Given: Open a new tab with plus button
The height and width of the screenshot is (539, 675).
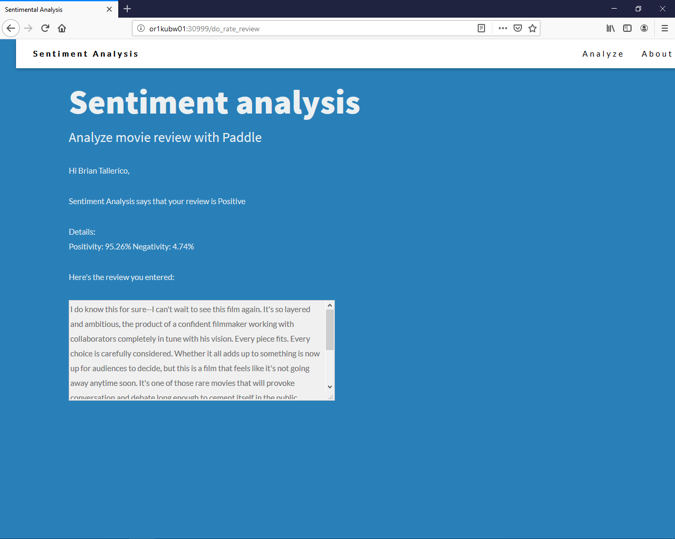Looking at the screenshot, I should tap(127, 9).
